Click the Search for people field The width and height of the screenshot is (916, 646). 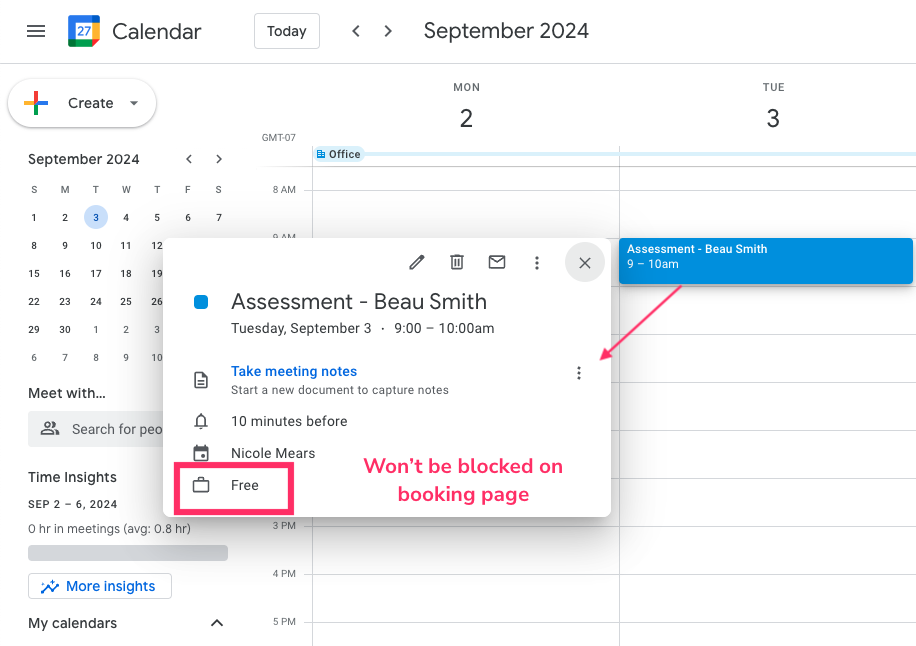96,429
